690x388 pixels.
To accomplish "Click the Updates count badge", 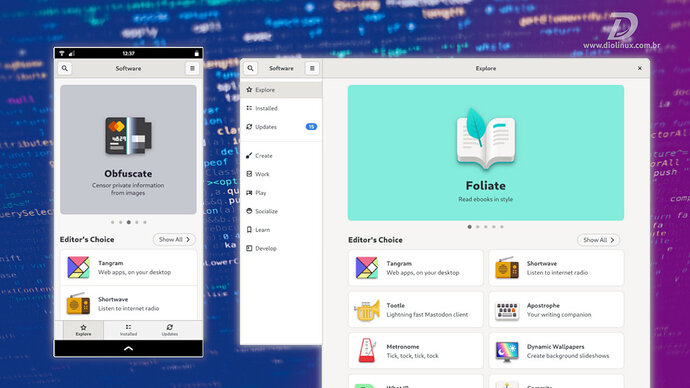I will coord(311,127).
